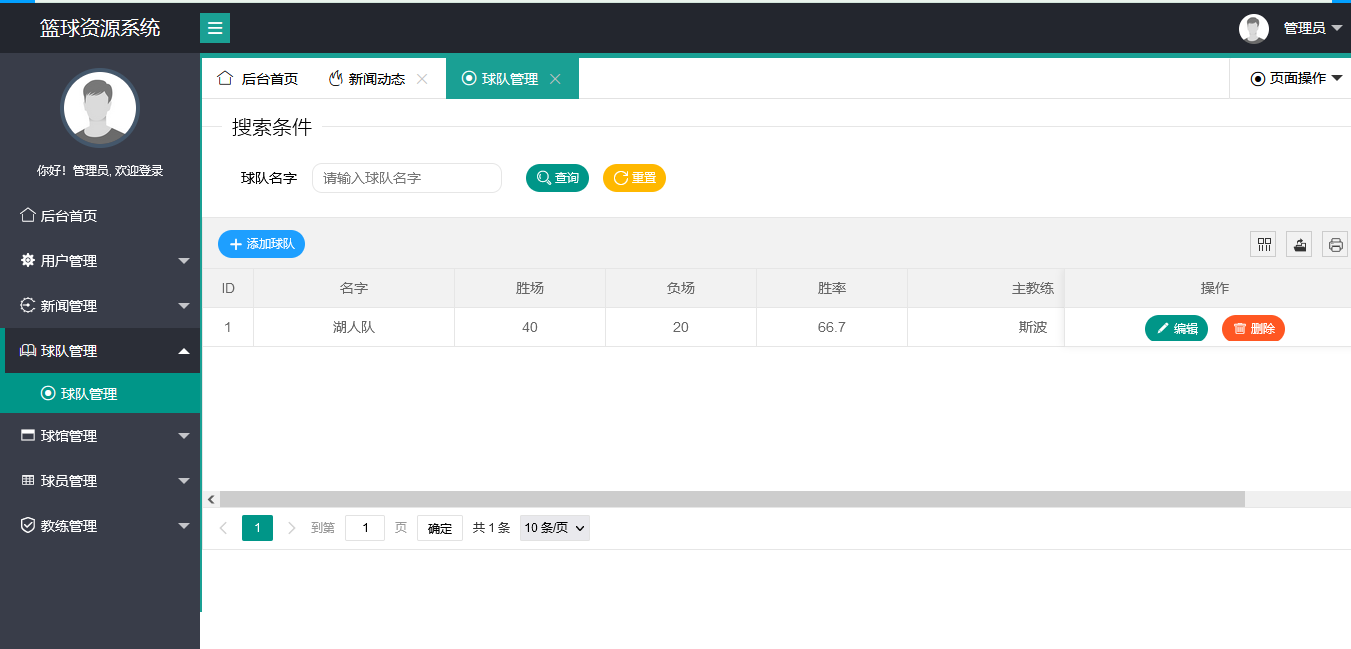Image resolution: width=1351 pixels, height=649 pixels.
Task: Select 球队管理 submenu item
Action: [100, 394]
